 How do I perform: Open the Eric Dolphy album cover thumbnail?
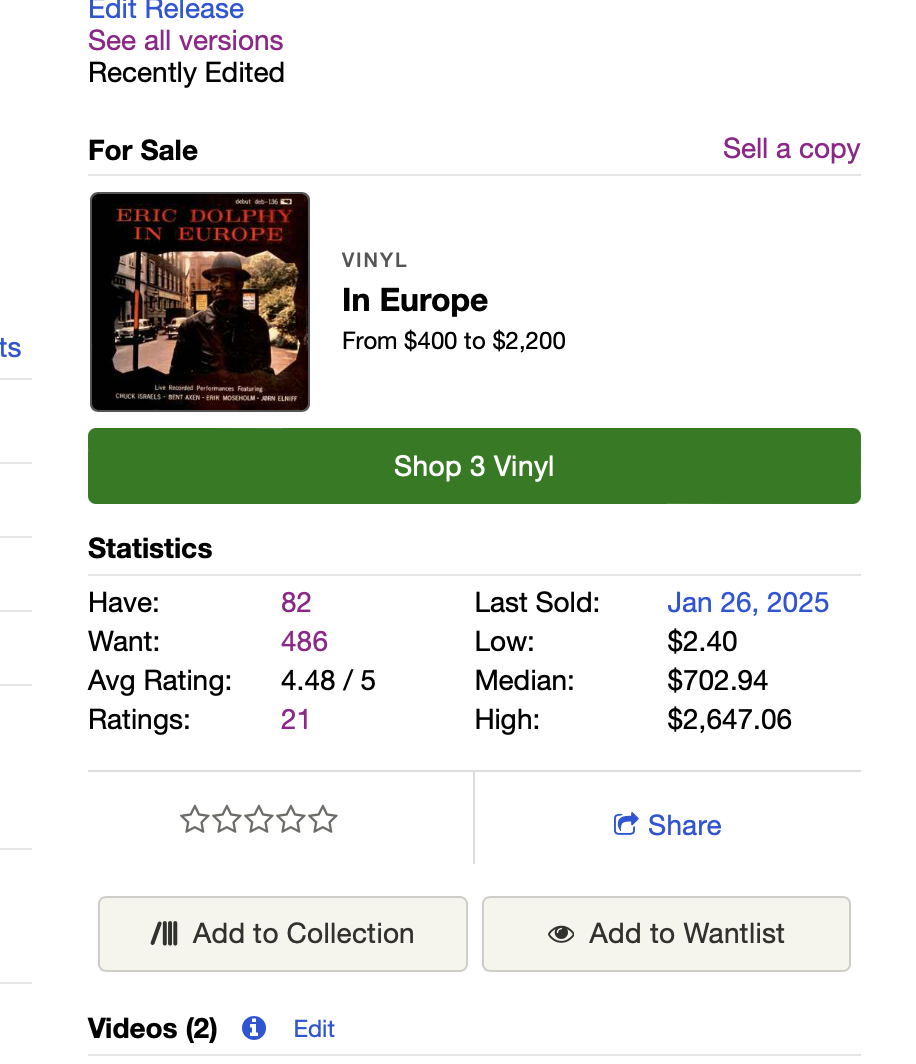point(200,302)
